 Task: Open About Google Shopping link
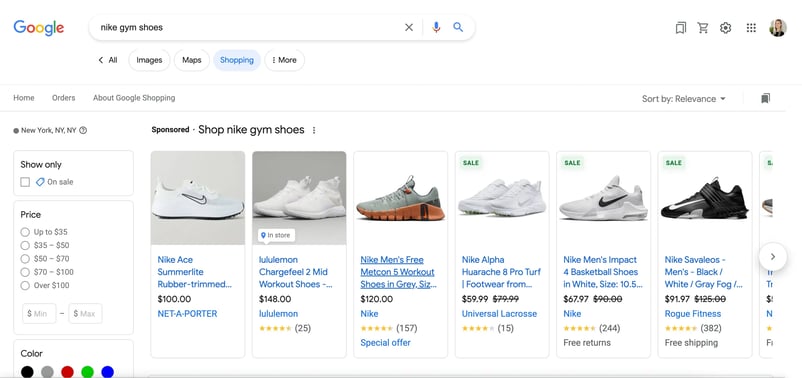[x=134, y=98]
